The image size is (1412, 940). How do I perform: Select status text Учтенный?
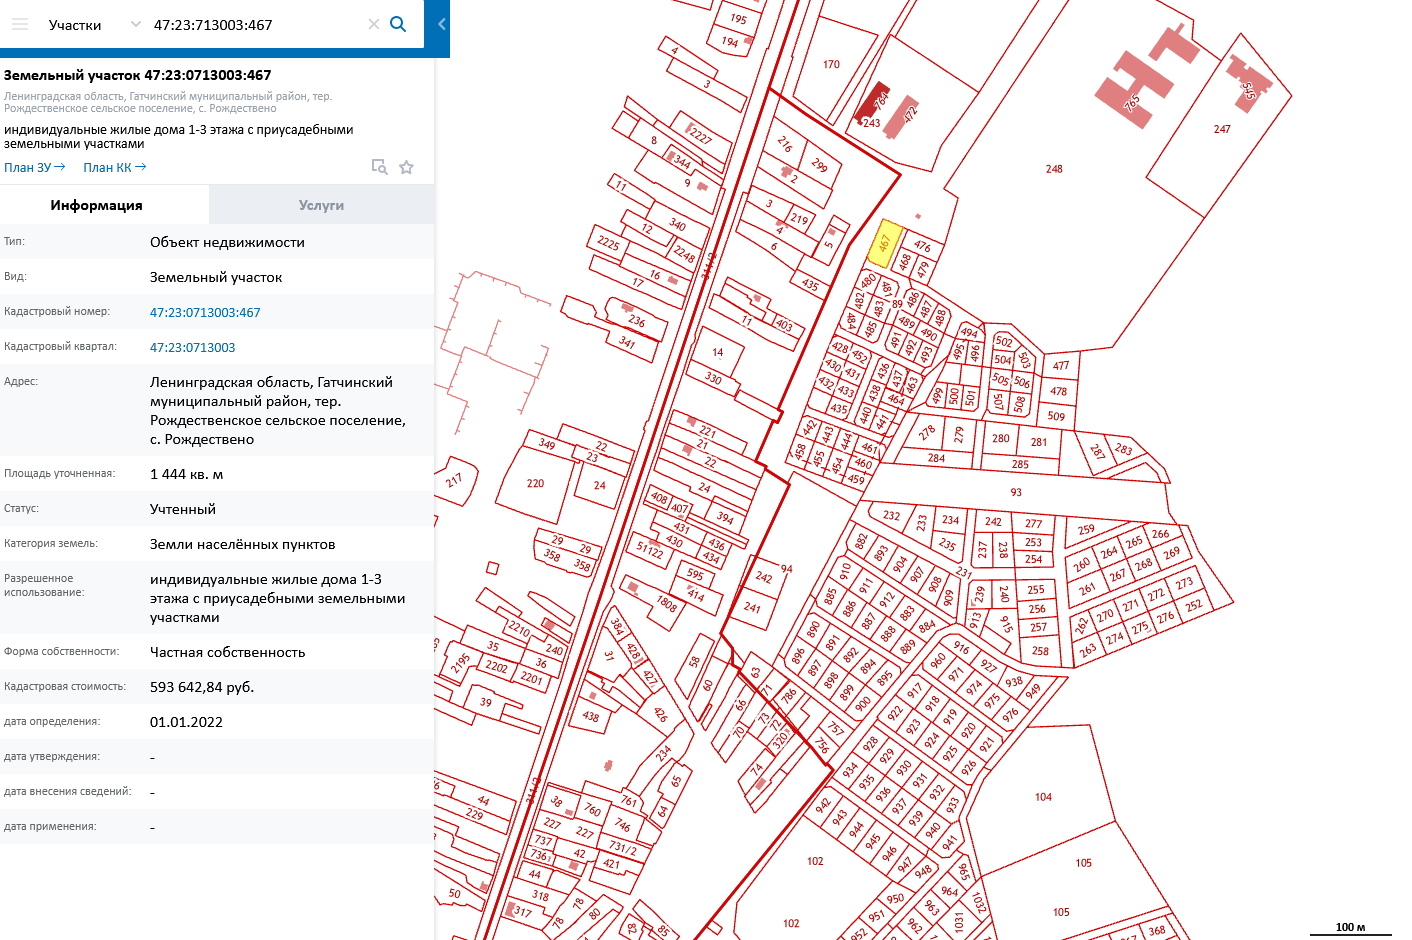click(x=183, y=509)
